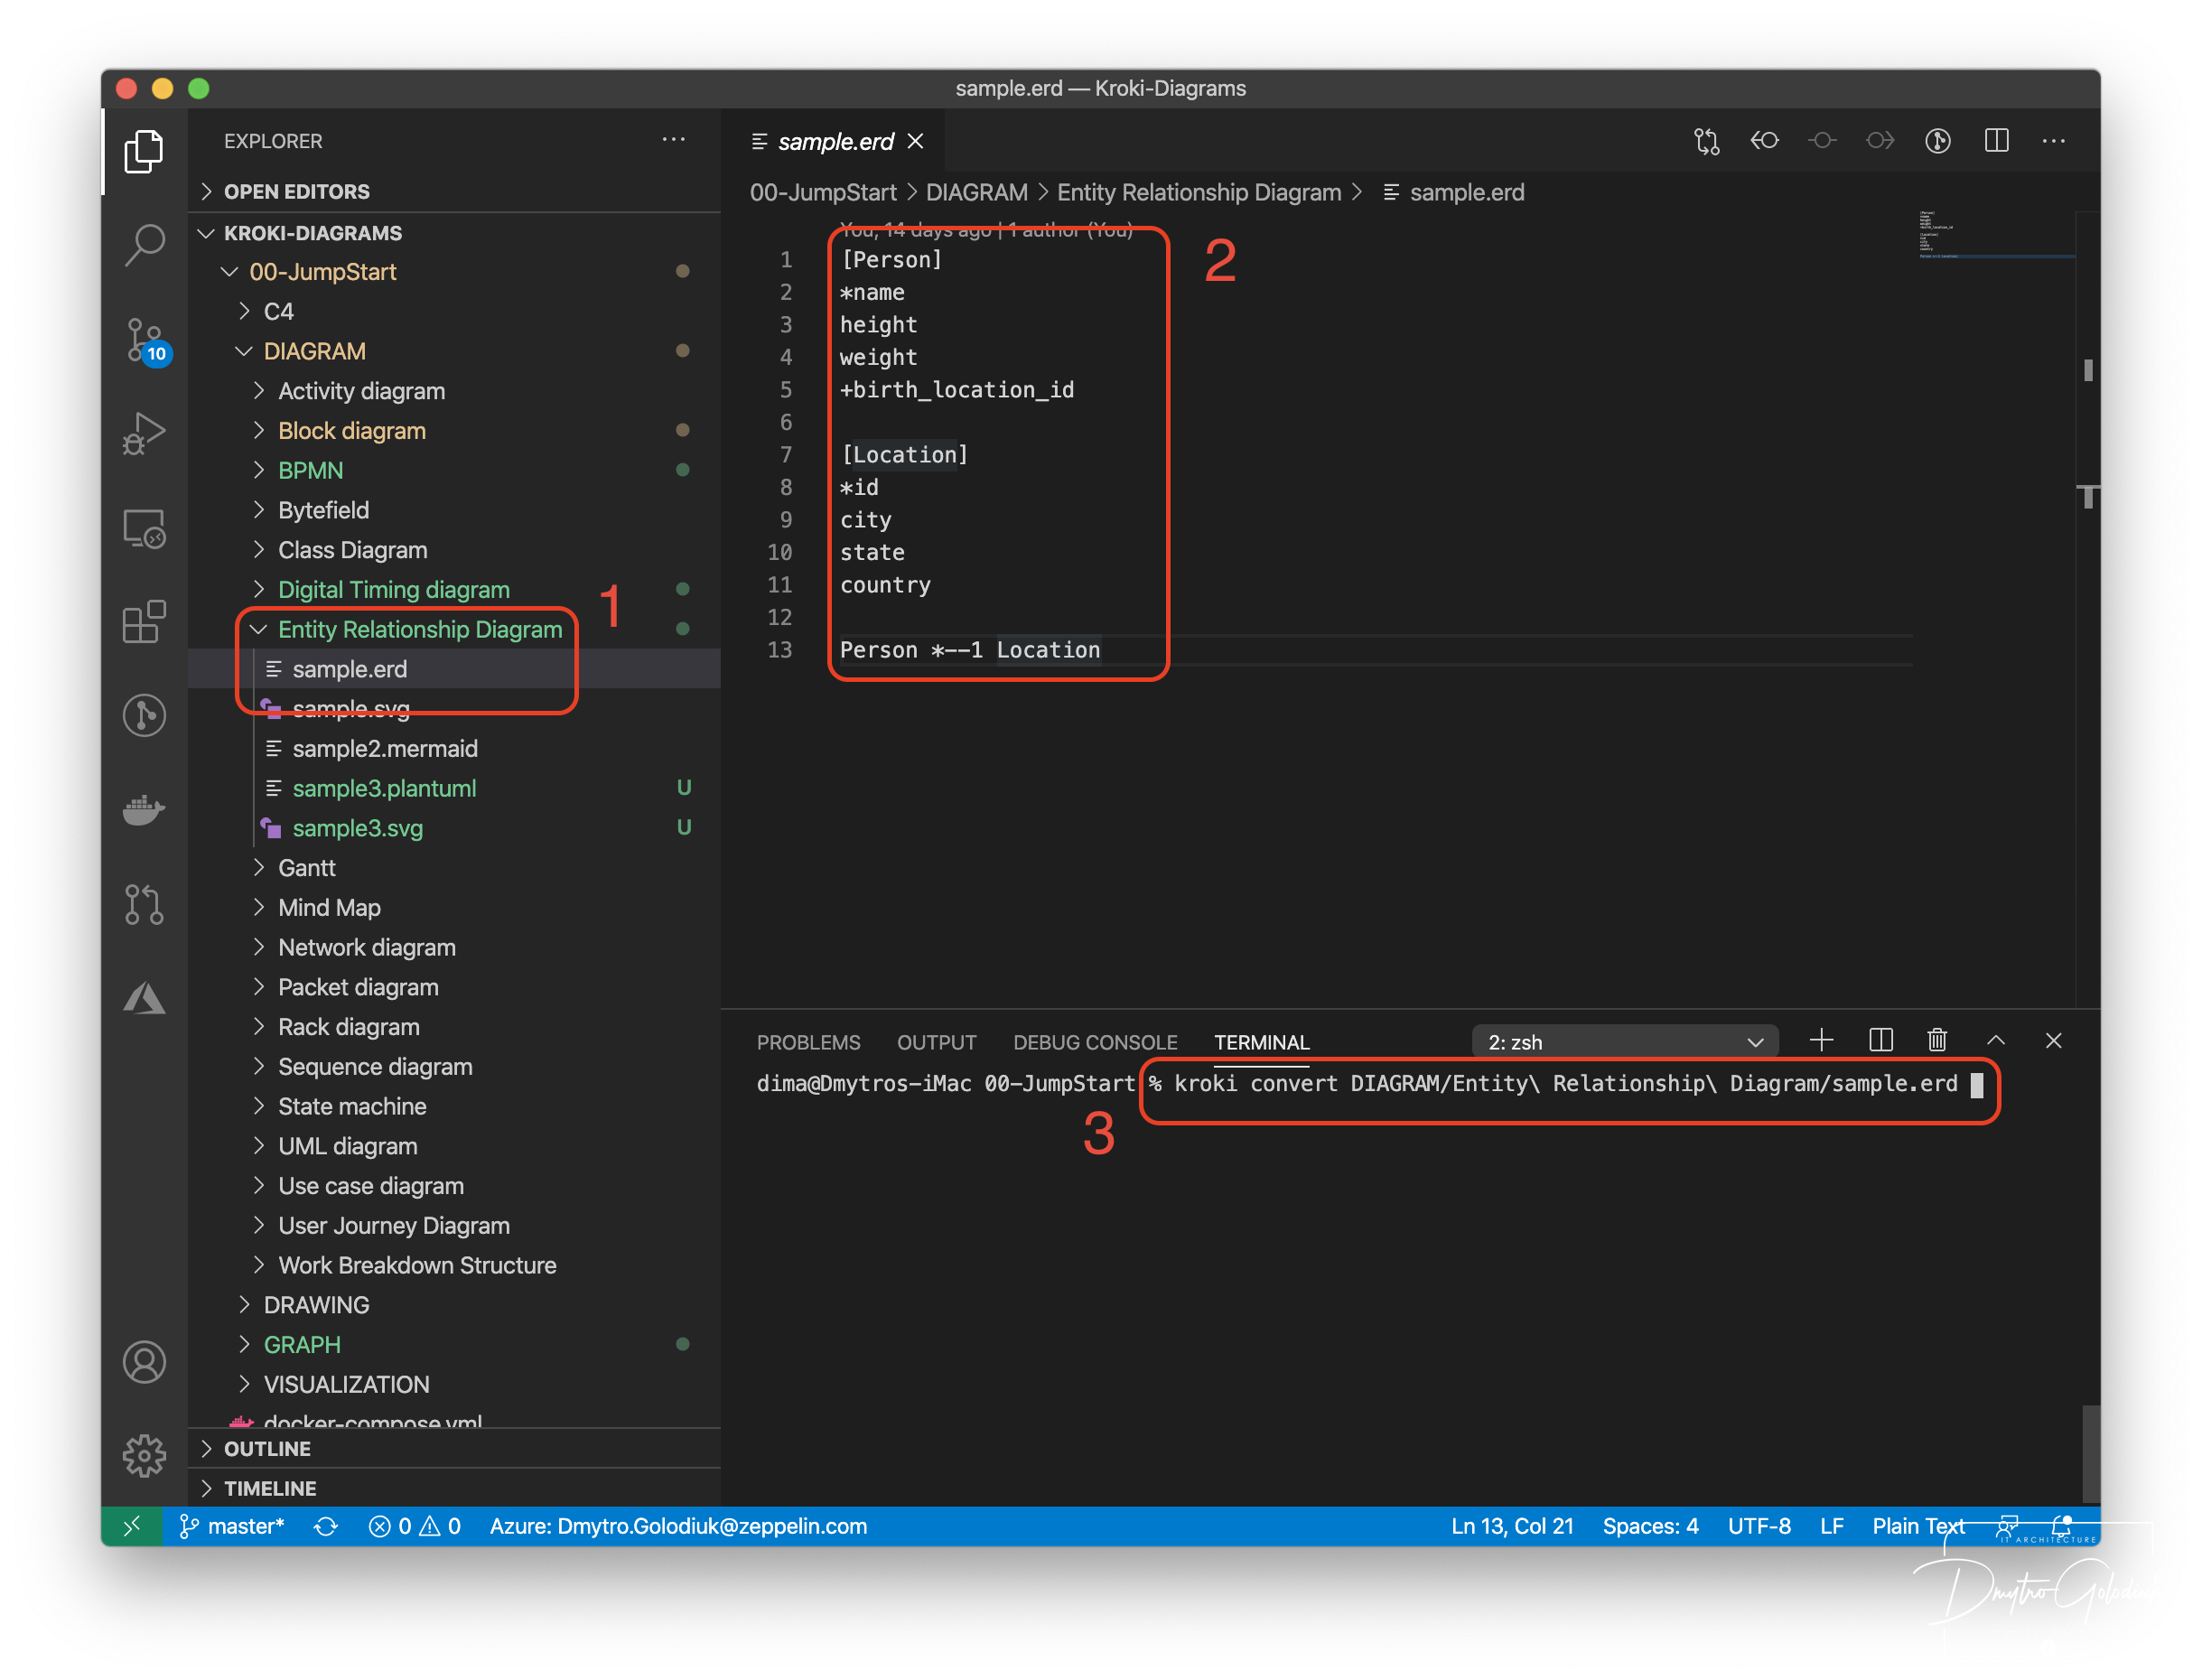Click line 13 Person *--1 Location

(x=969, y=650)
